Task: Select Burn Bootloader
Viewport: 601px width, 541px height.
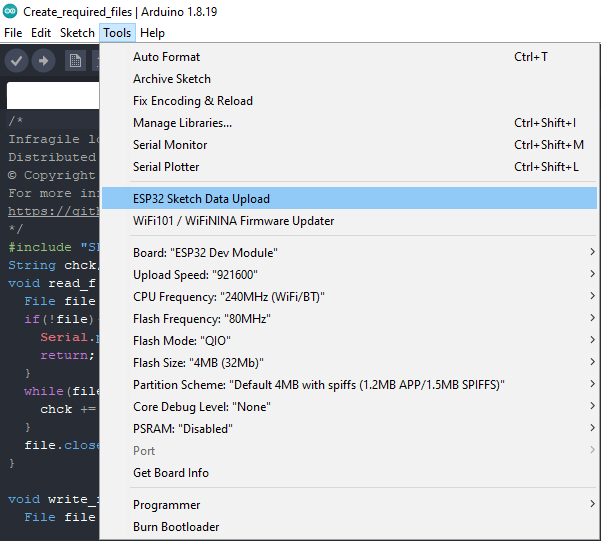Action: tap(349, 527)
